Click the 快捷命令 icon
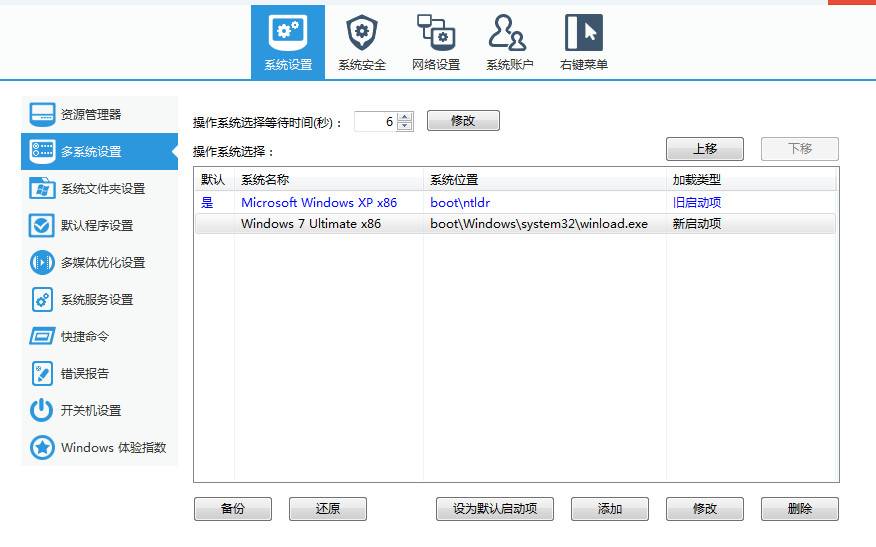The width and height of the screenshot is (876, 547). (42, 336)
